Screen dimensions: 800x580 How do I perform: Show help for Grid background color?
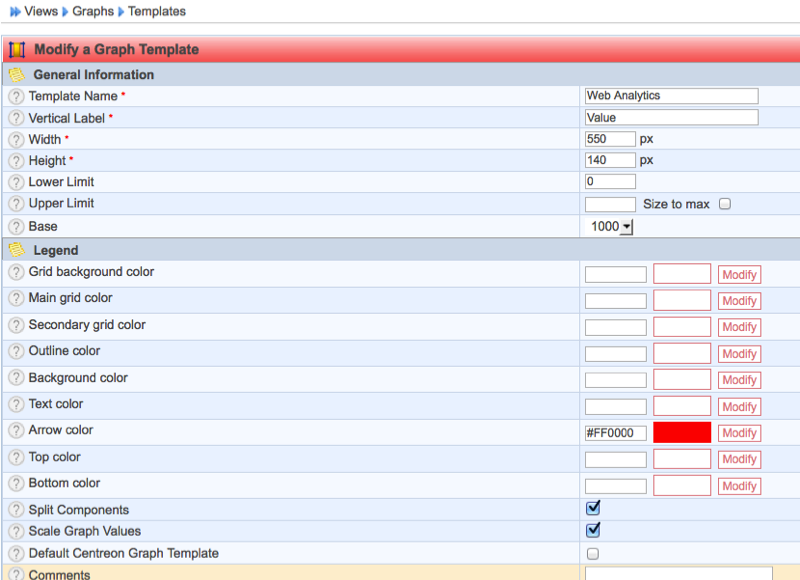point(16,273)
